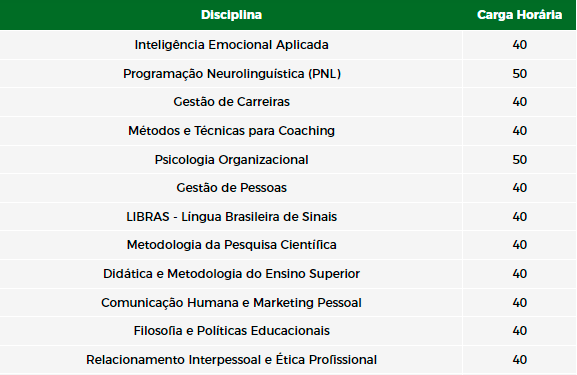577x375 pixels.
Task: Click the Carga Horária column header
Action: [519, 15]
